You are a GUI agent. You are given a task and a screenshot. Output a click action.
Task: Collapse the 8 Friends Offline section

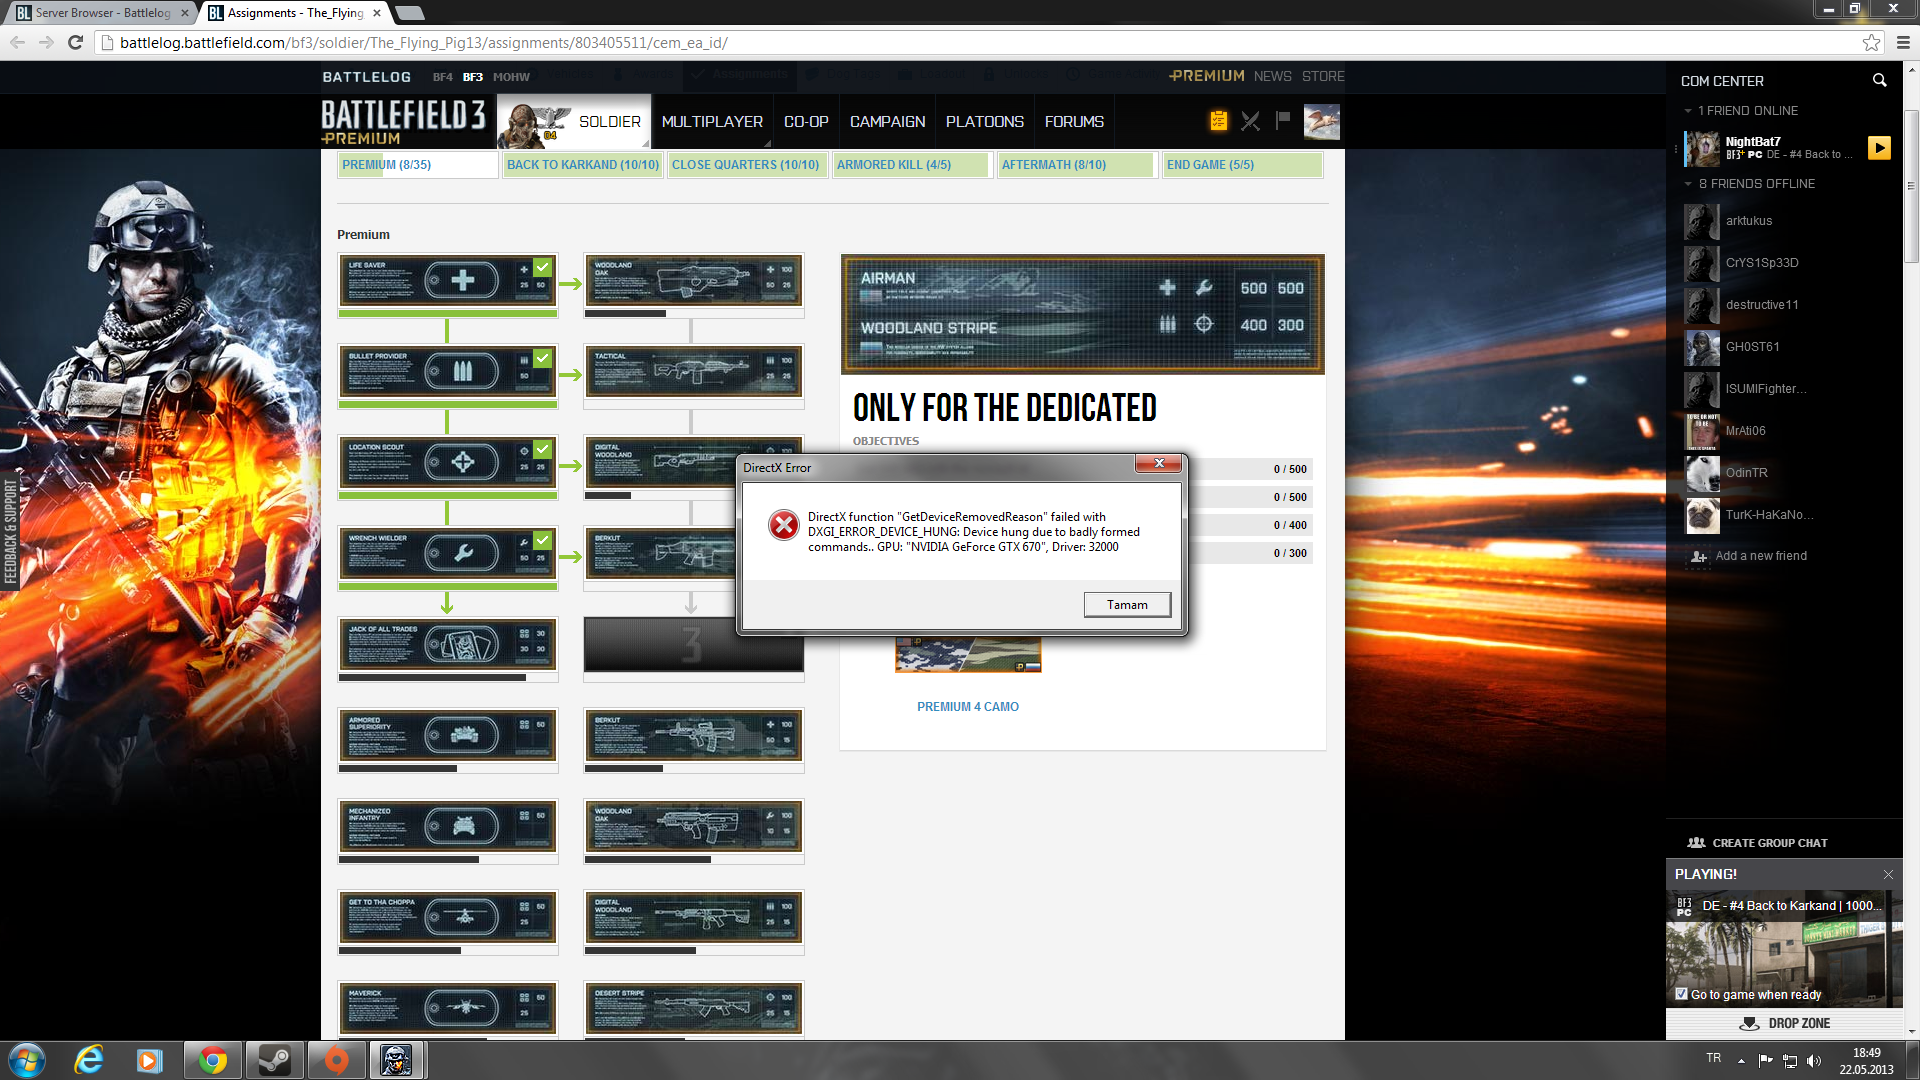(x=1688, y=184)
